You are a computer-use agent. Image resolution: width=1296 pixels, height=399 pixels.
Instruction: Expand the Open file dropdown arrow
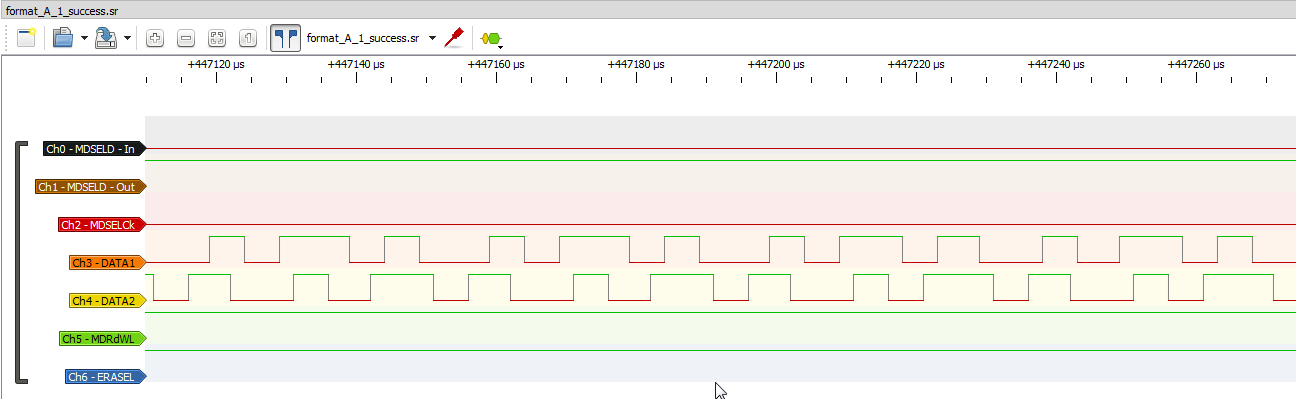pos(84,39)
